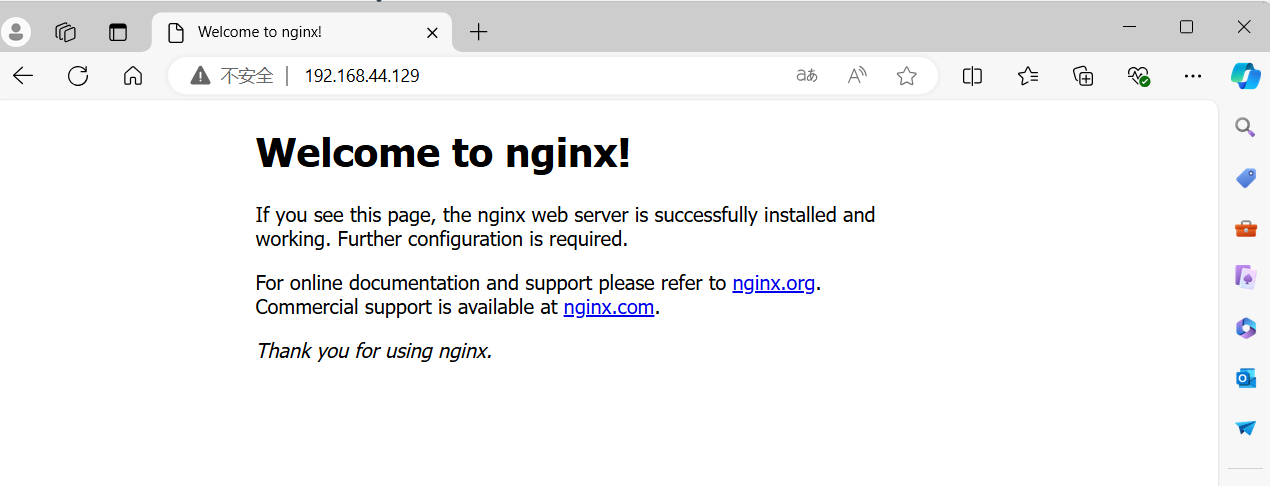This screenshot has height=486, width=1270.
Task: Start Read aloud from address bar
Action: click(x=857, y=76)
